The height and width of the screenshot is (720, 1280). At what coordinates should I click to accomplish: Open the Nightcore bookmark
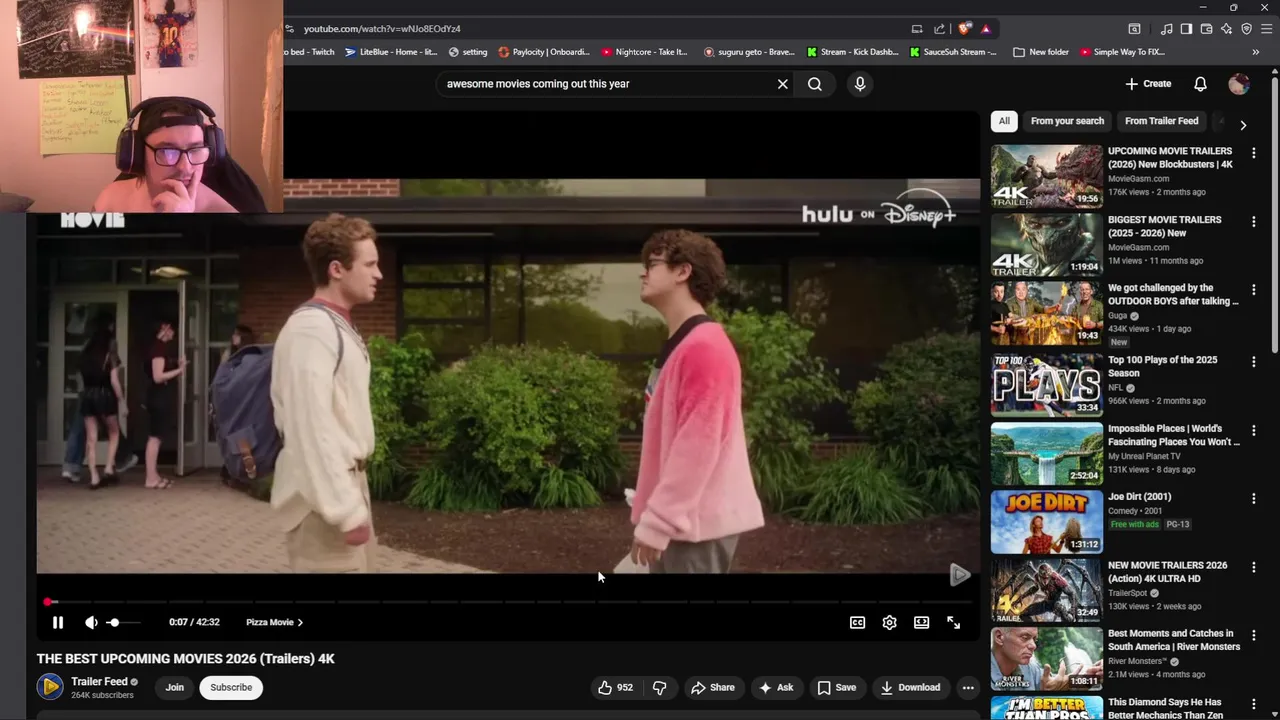[x=645, y=52]
